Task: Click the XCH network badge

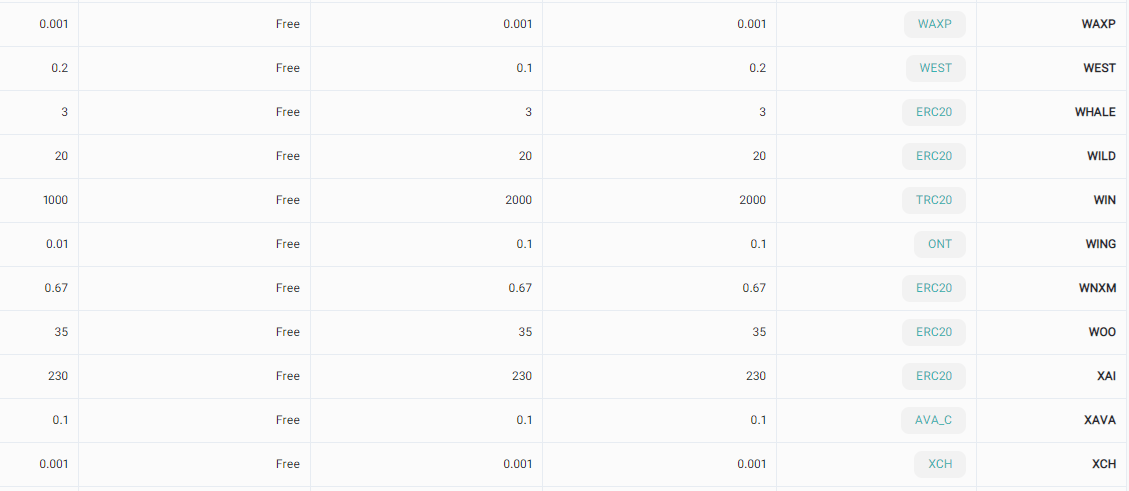Action: pos(939,464)
